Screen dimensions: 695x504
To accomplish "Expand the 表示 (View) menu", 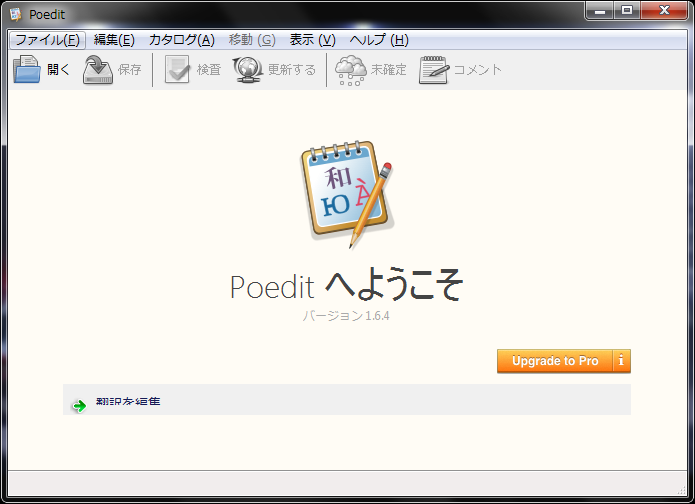I will tap(314, 40).
